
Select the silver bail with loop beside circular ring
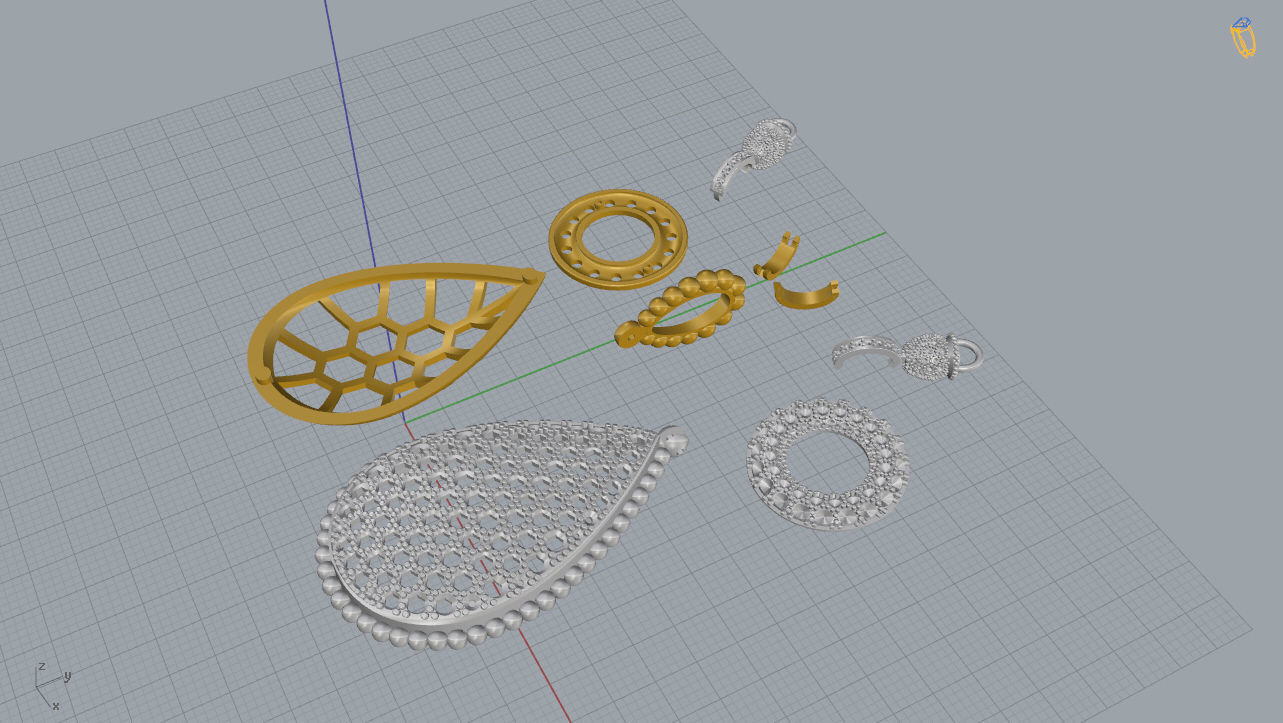[910, 355]
